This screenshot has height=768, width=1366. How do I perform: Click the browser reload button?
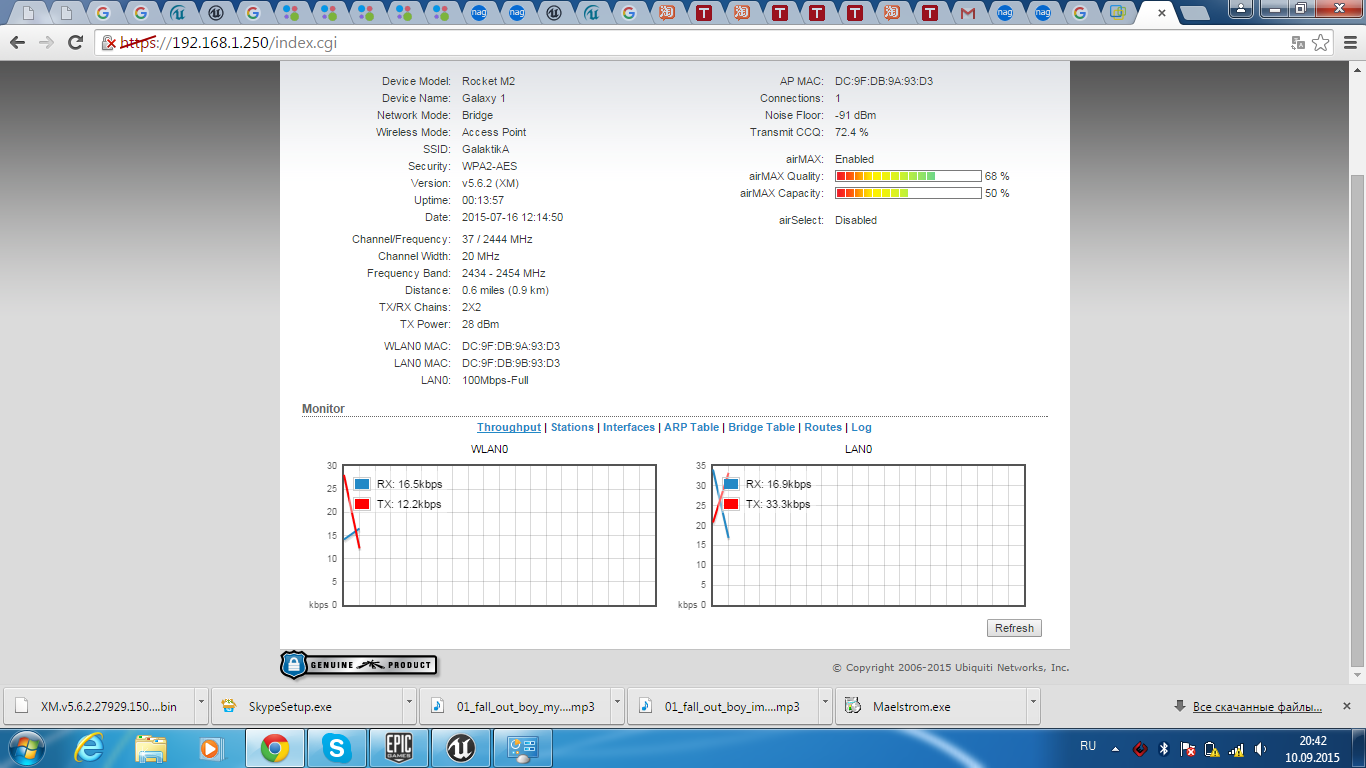click(75, 42)
